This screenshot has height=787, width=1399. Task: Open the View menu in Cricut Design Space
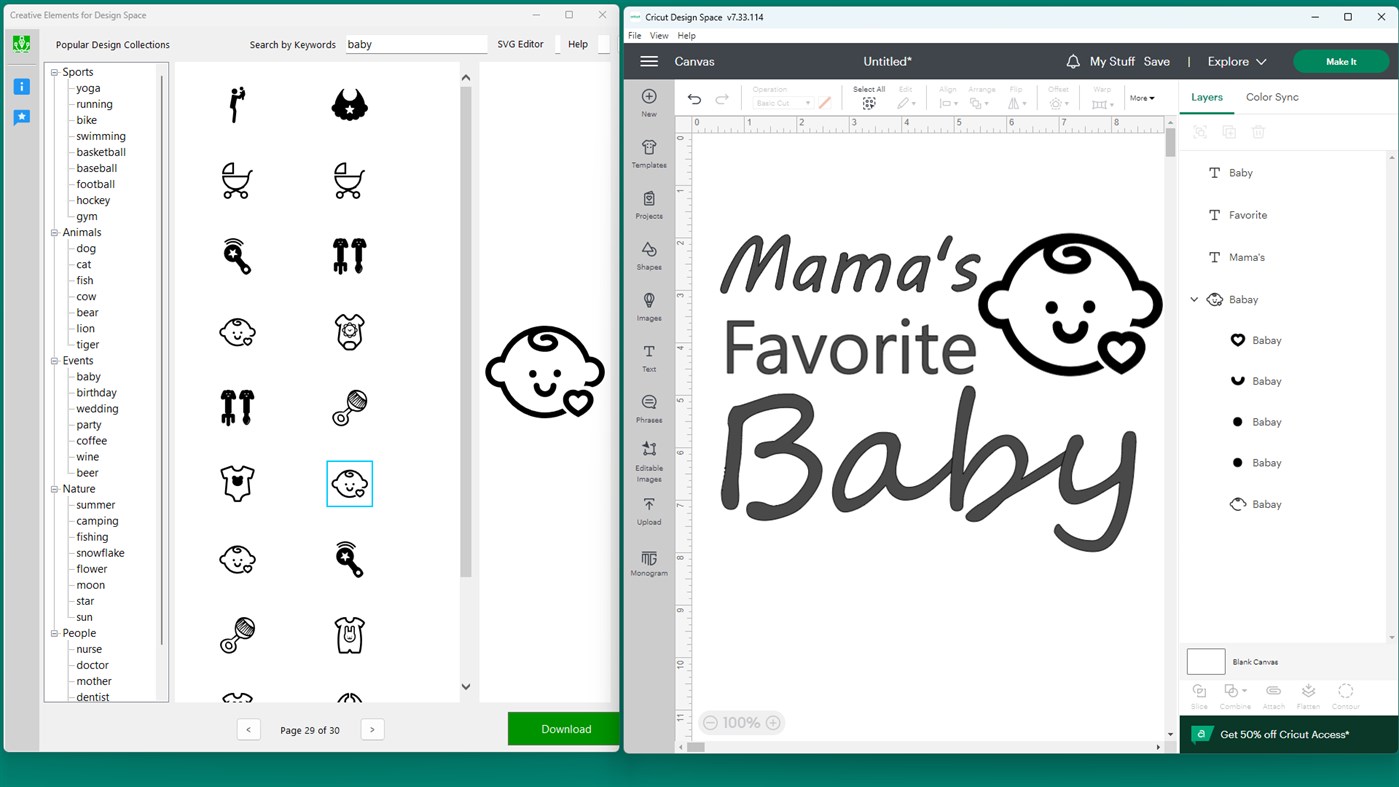pos(659,34)
